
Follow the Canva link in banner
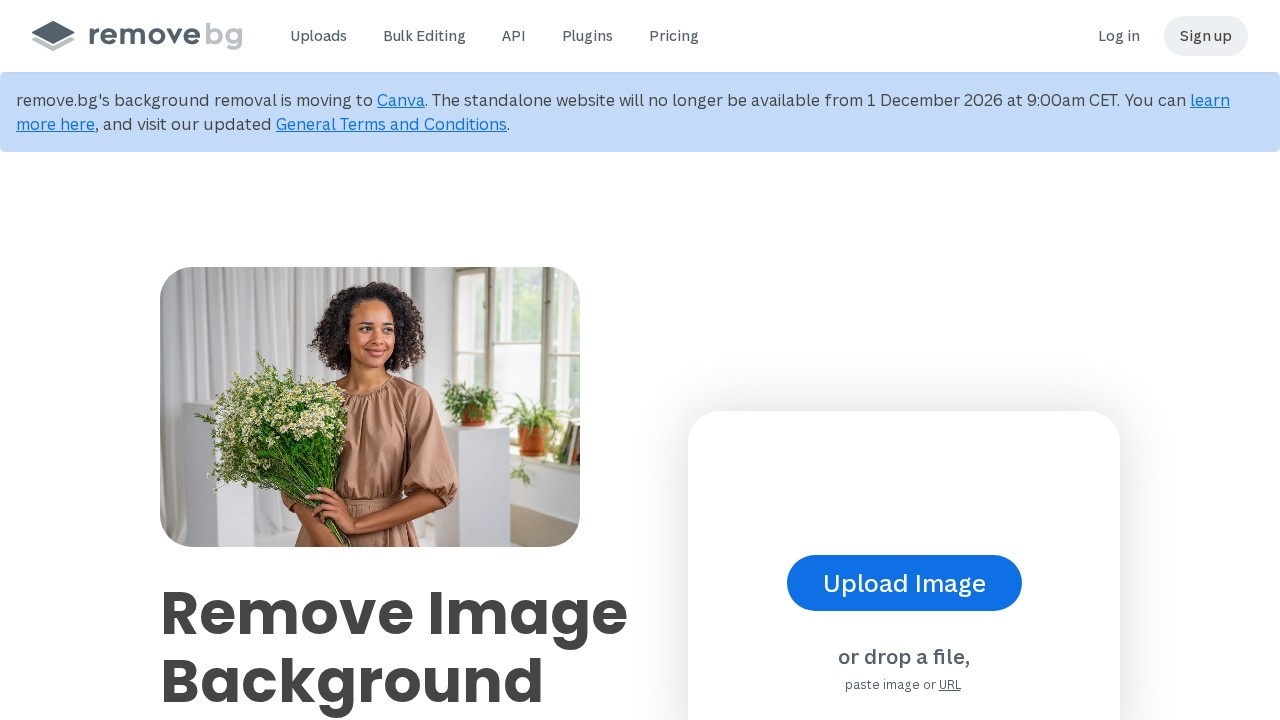pos(401,100)
